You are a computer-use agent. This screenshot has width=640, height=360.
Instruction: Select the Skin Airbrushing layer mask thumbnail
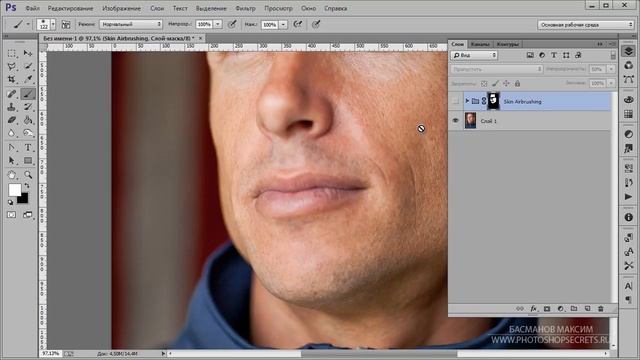(493, 101)
